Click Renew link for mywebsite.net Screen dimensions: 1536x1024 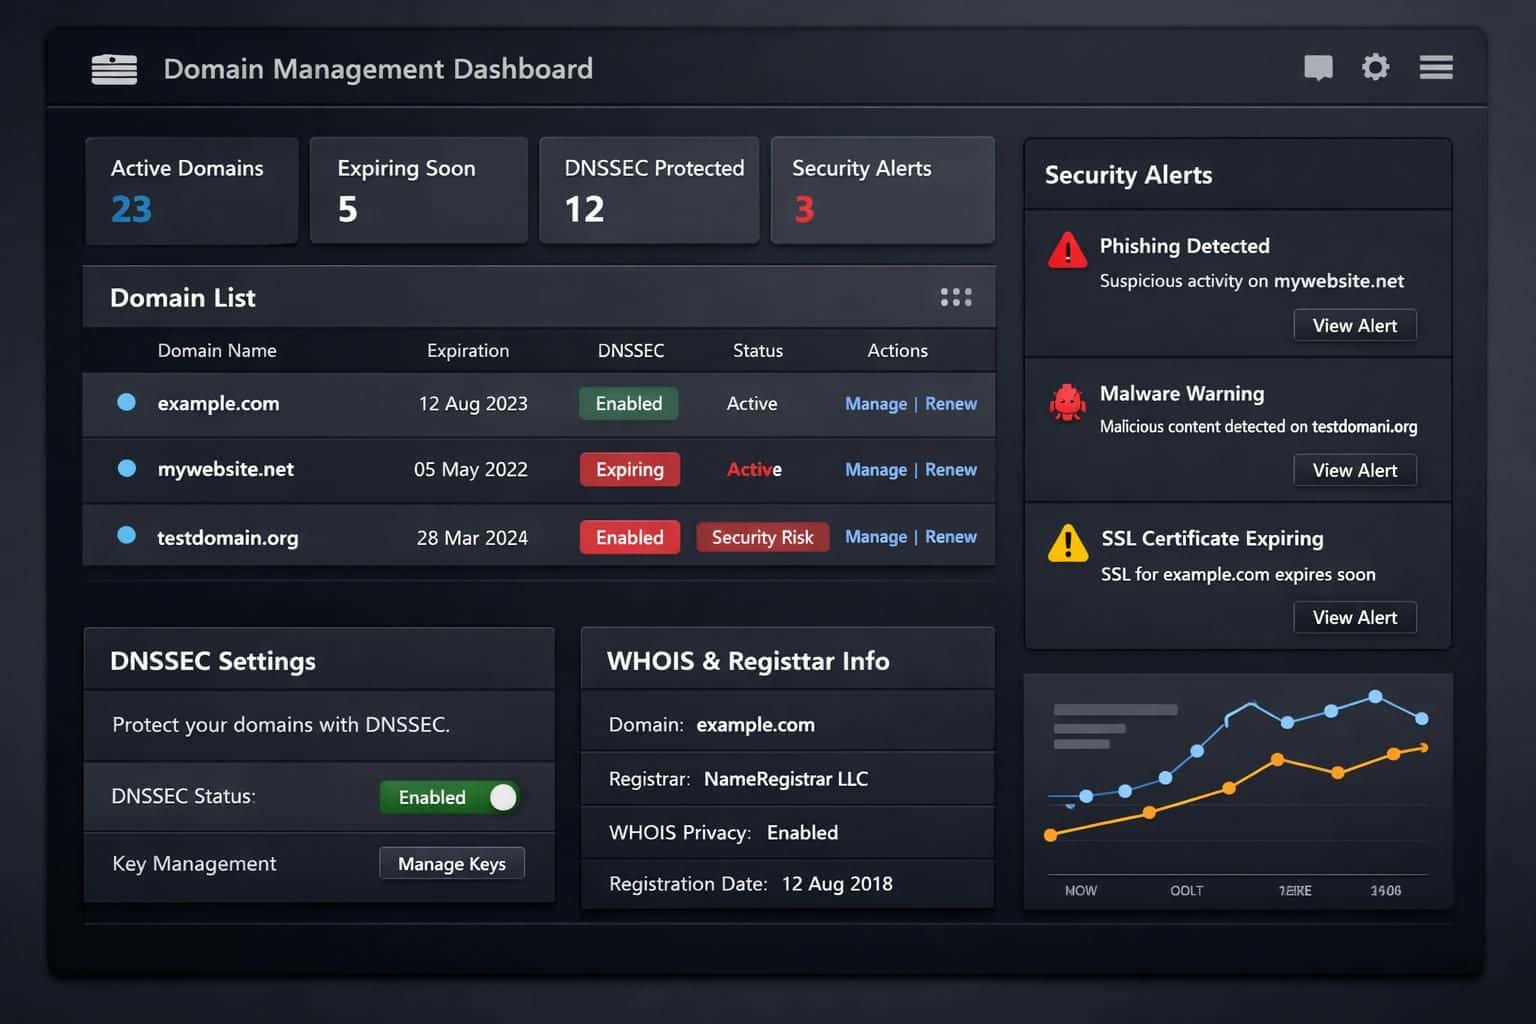pos(950,469)
